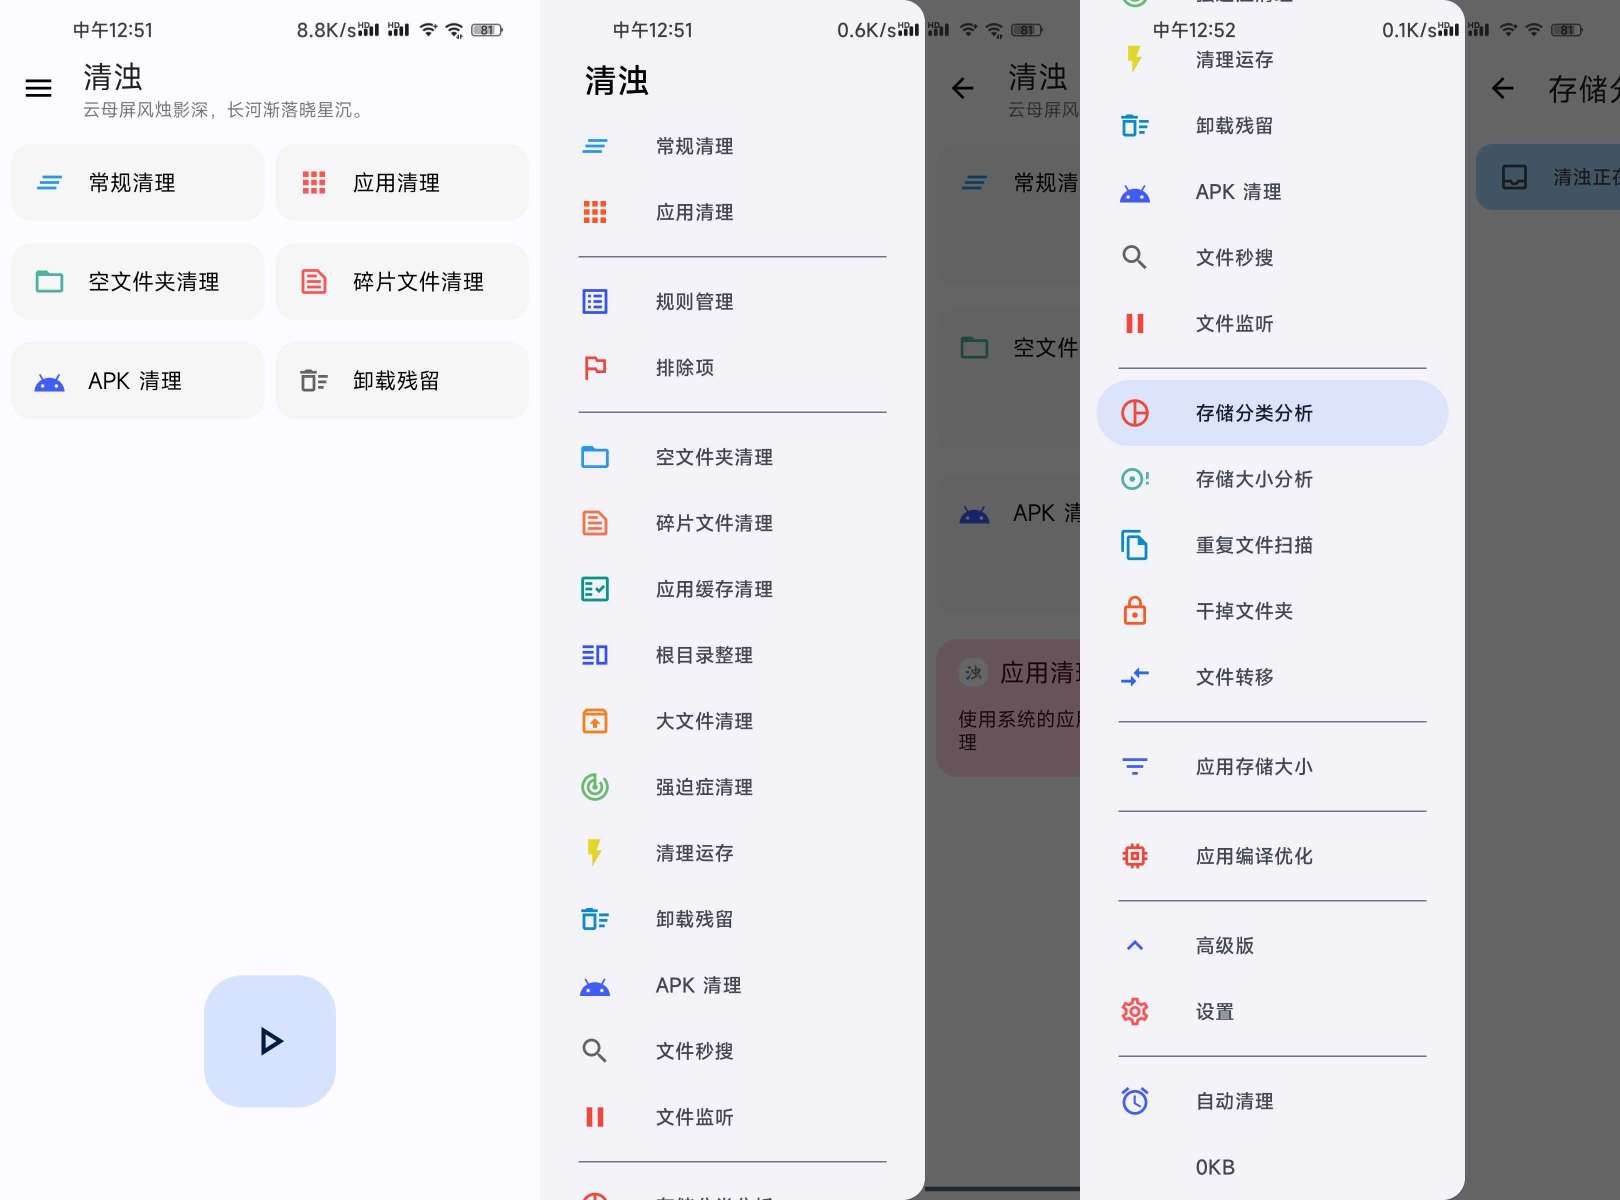
Task: Click the 碎片文件清理 document icon in drawer
Action: (595, 523)
